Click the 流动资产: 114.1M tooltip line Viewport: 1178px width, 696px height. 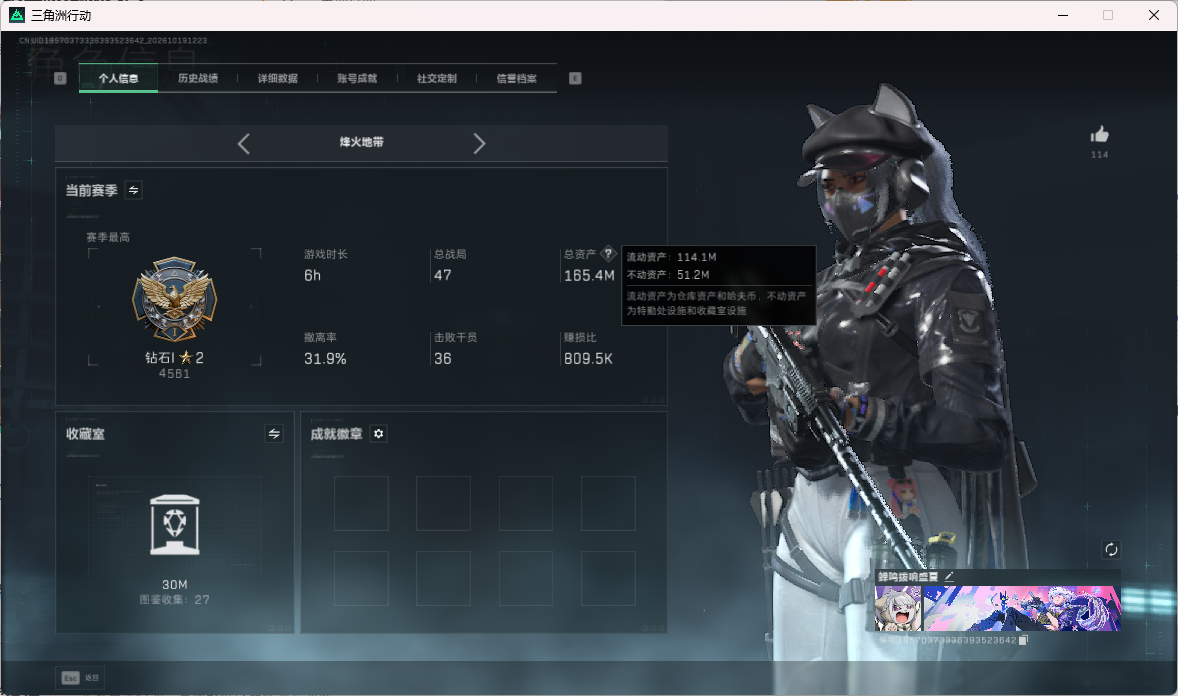672,257
